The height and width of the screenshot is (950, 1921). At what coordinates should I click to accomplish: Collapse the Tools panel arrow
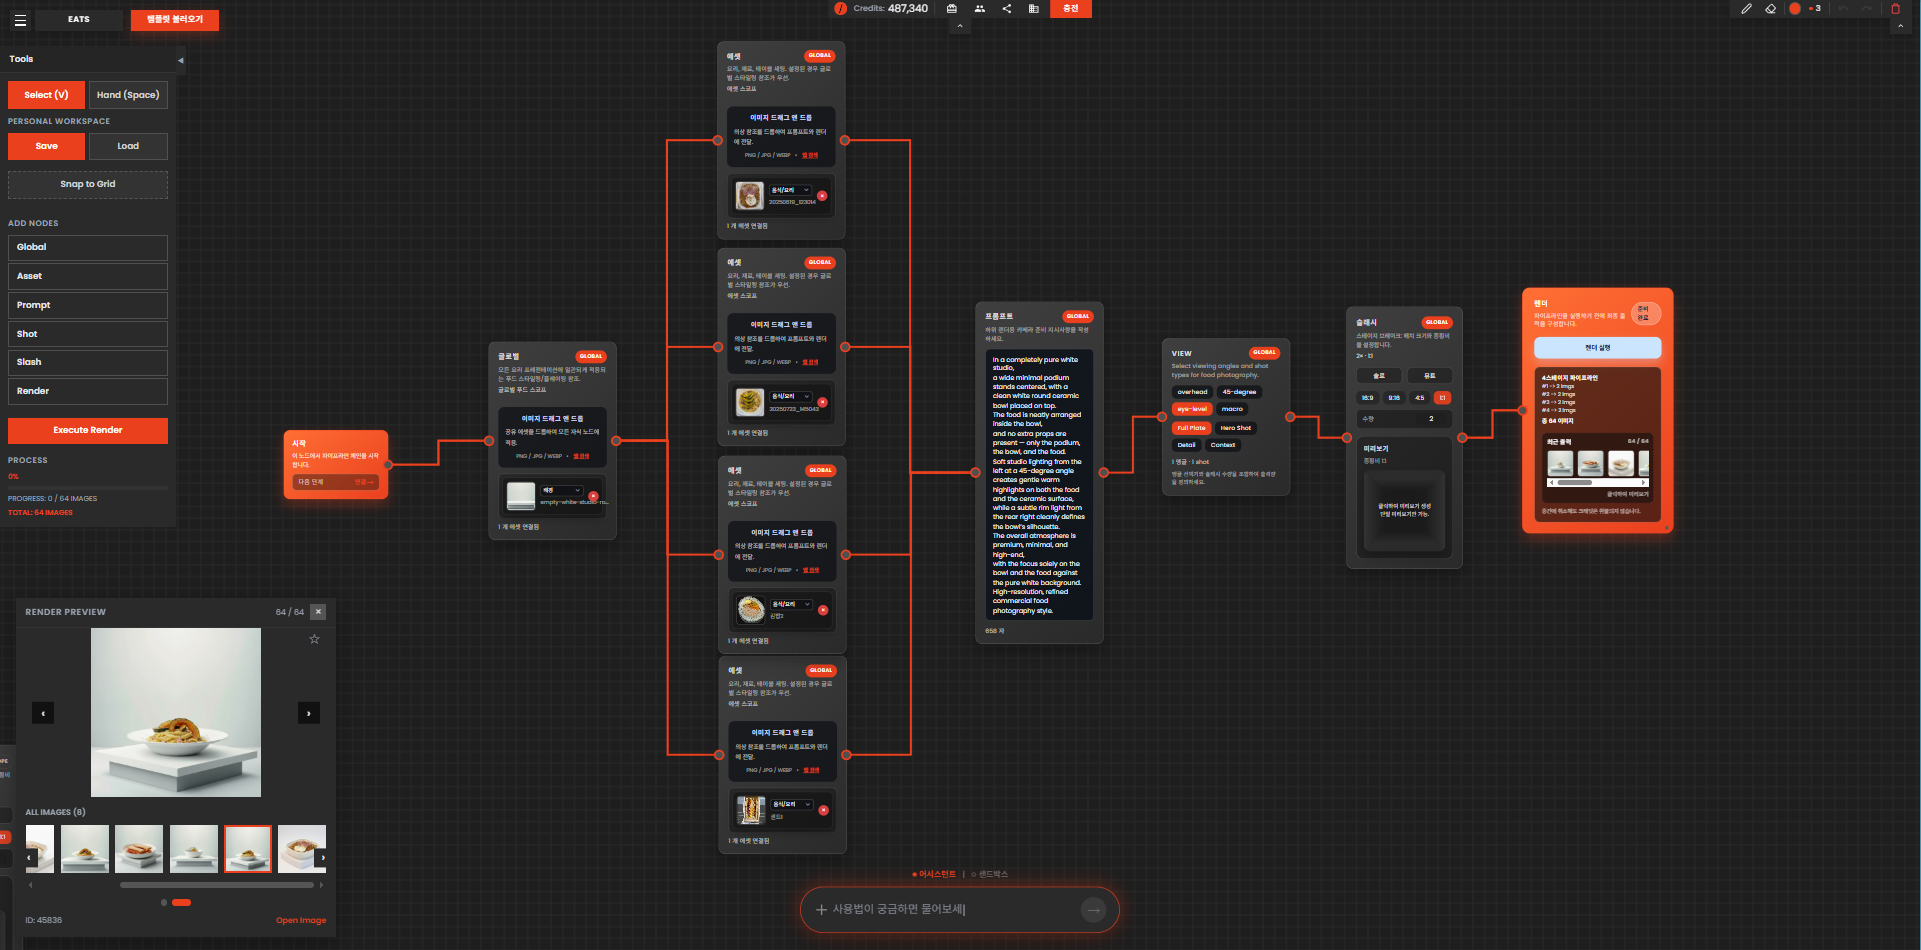pyautogui.click(x=180, y=60)
